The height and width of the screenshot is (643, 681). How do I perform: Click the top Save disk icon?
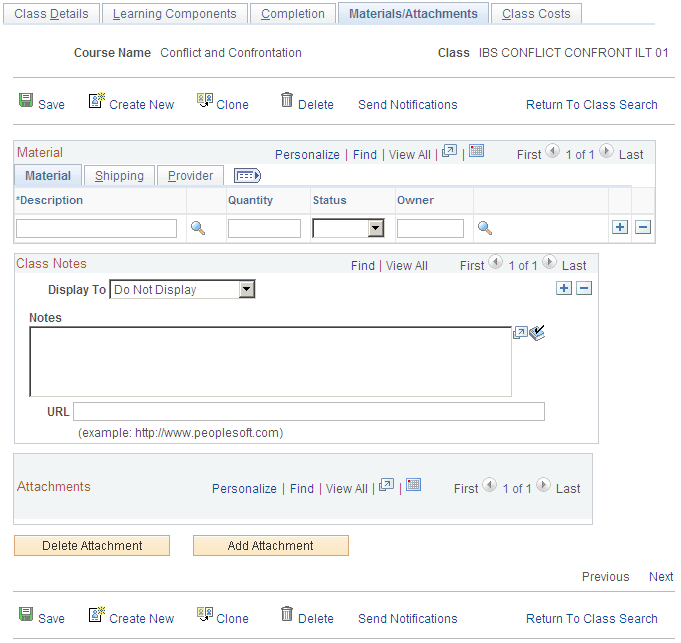26,100
